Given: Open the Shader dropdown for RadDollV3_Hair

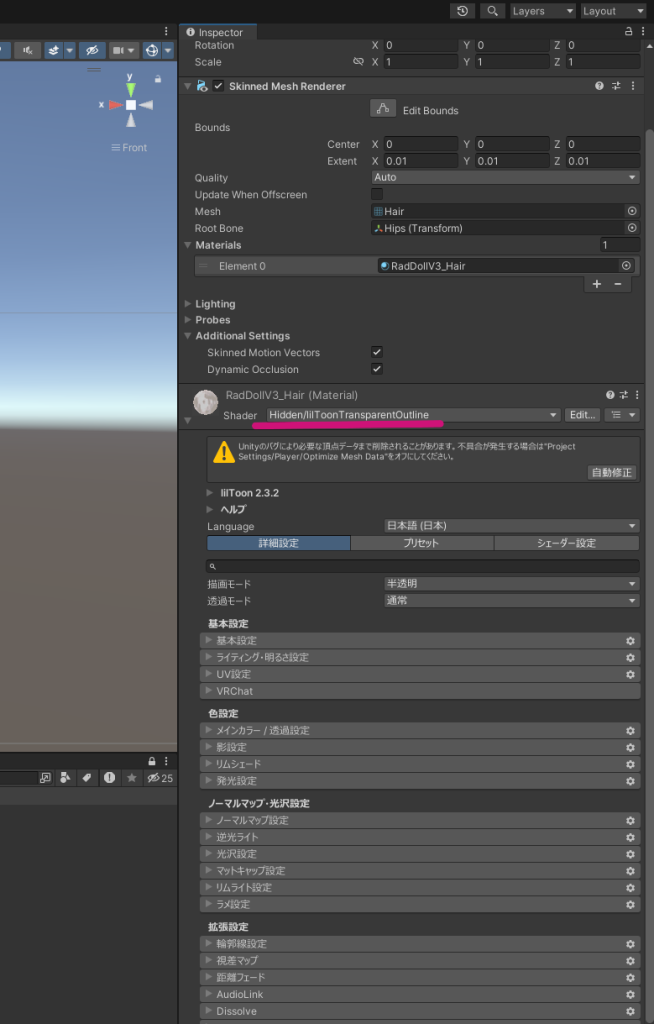Looking at the screenshot, I should point(412,415).
